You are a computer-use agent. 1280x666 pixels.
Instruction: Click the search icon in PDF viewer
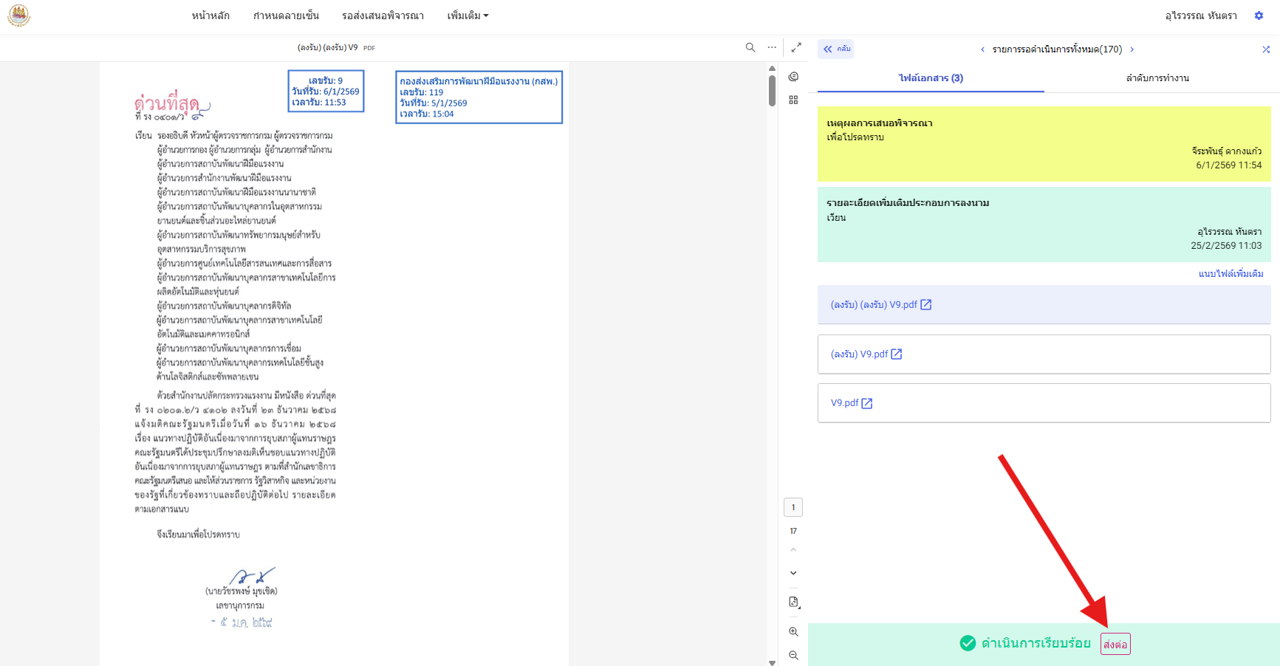[750, 48]
